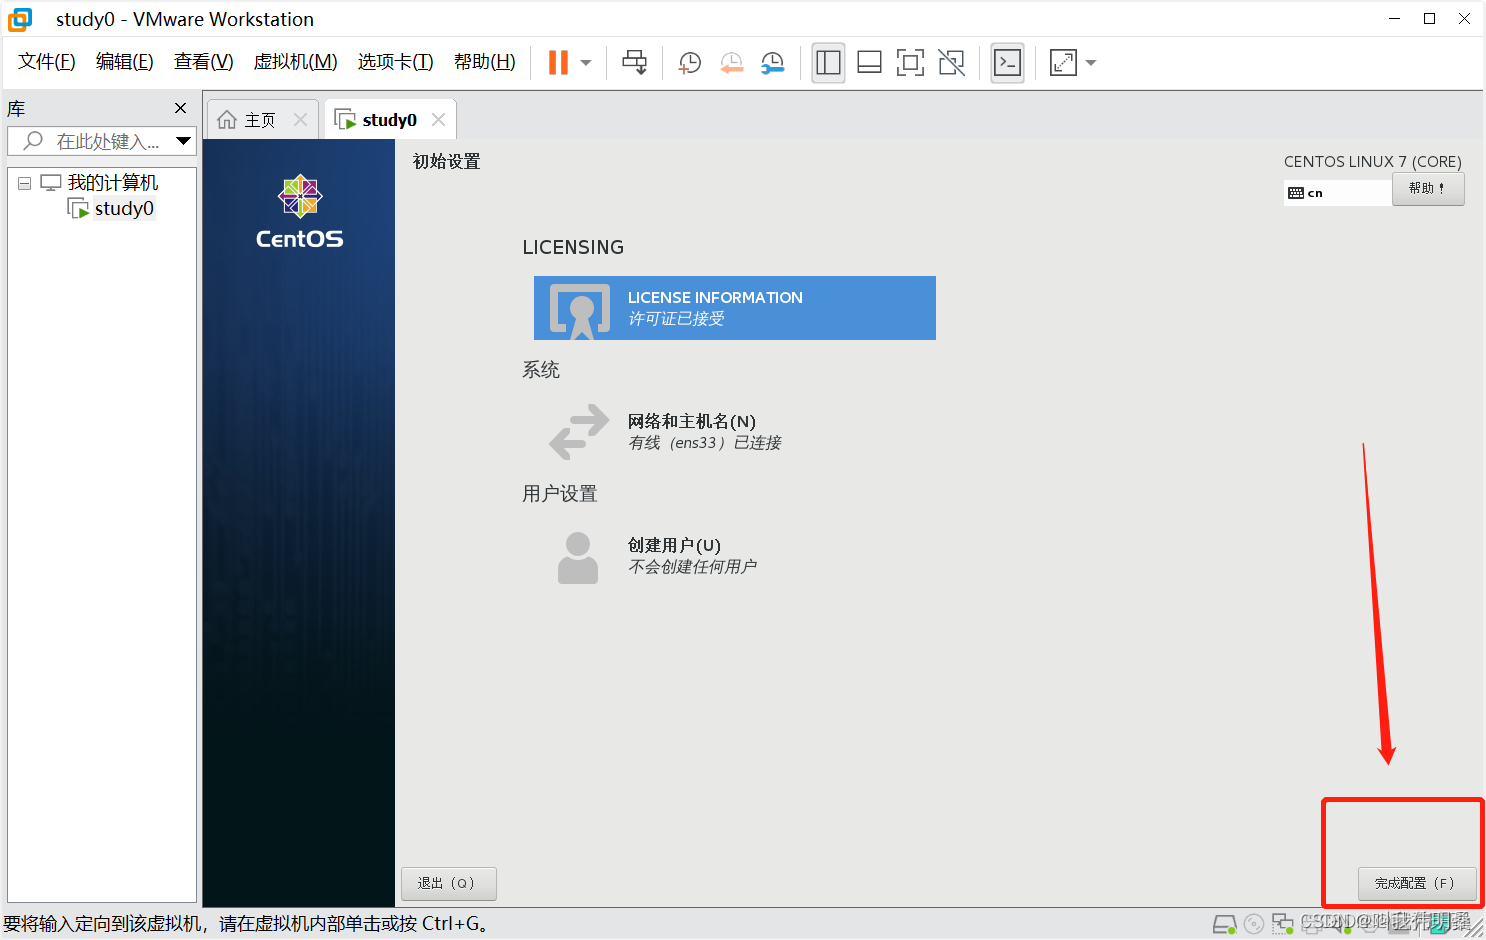The image size is (1486, 940).
Task: Click the 退出(Q) button
Action: point(448,884)
